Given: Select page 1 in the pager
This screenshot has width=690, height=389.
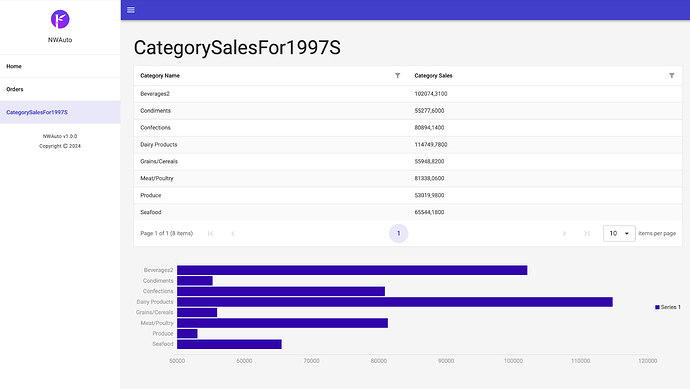Looking at the screenshot, I should click(398, 233).
